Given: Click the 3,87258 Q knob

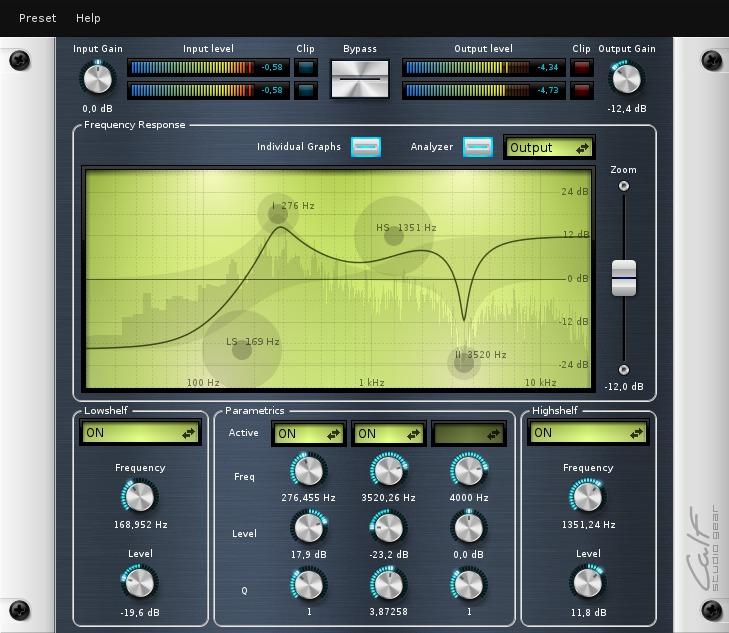Looking at the screenshot, I should [389, 585].
